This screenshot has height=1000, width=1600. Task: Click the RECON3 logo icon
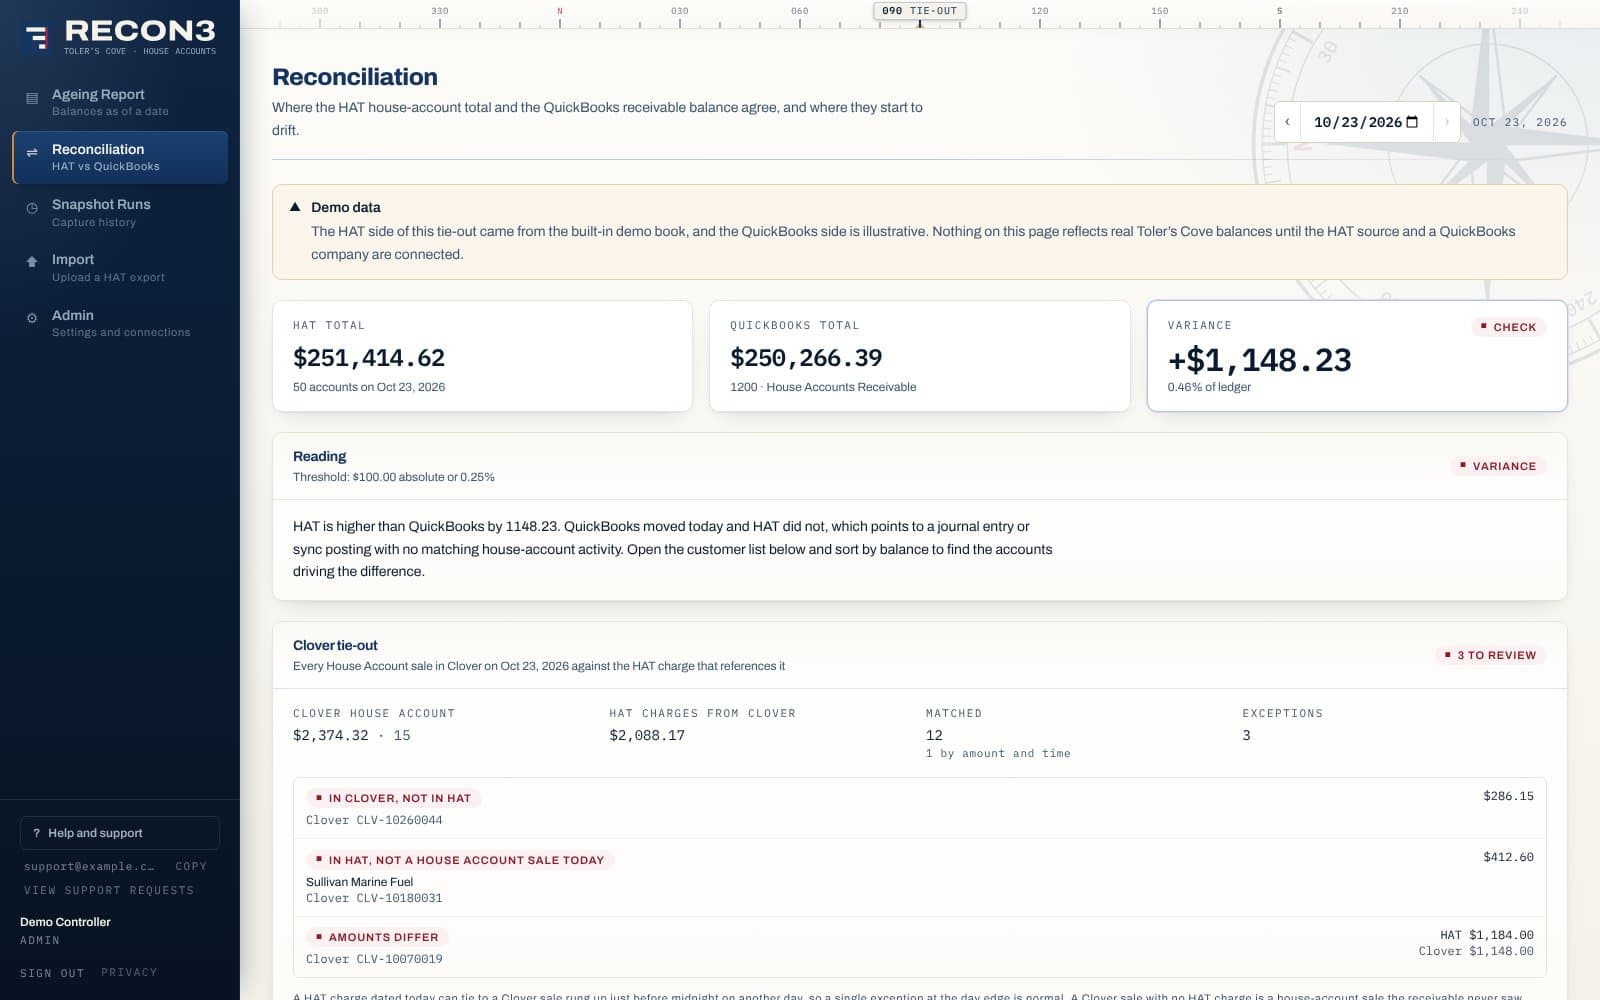click(37, 38)
